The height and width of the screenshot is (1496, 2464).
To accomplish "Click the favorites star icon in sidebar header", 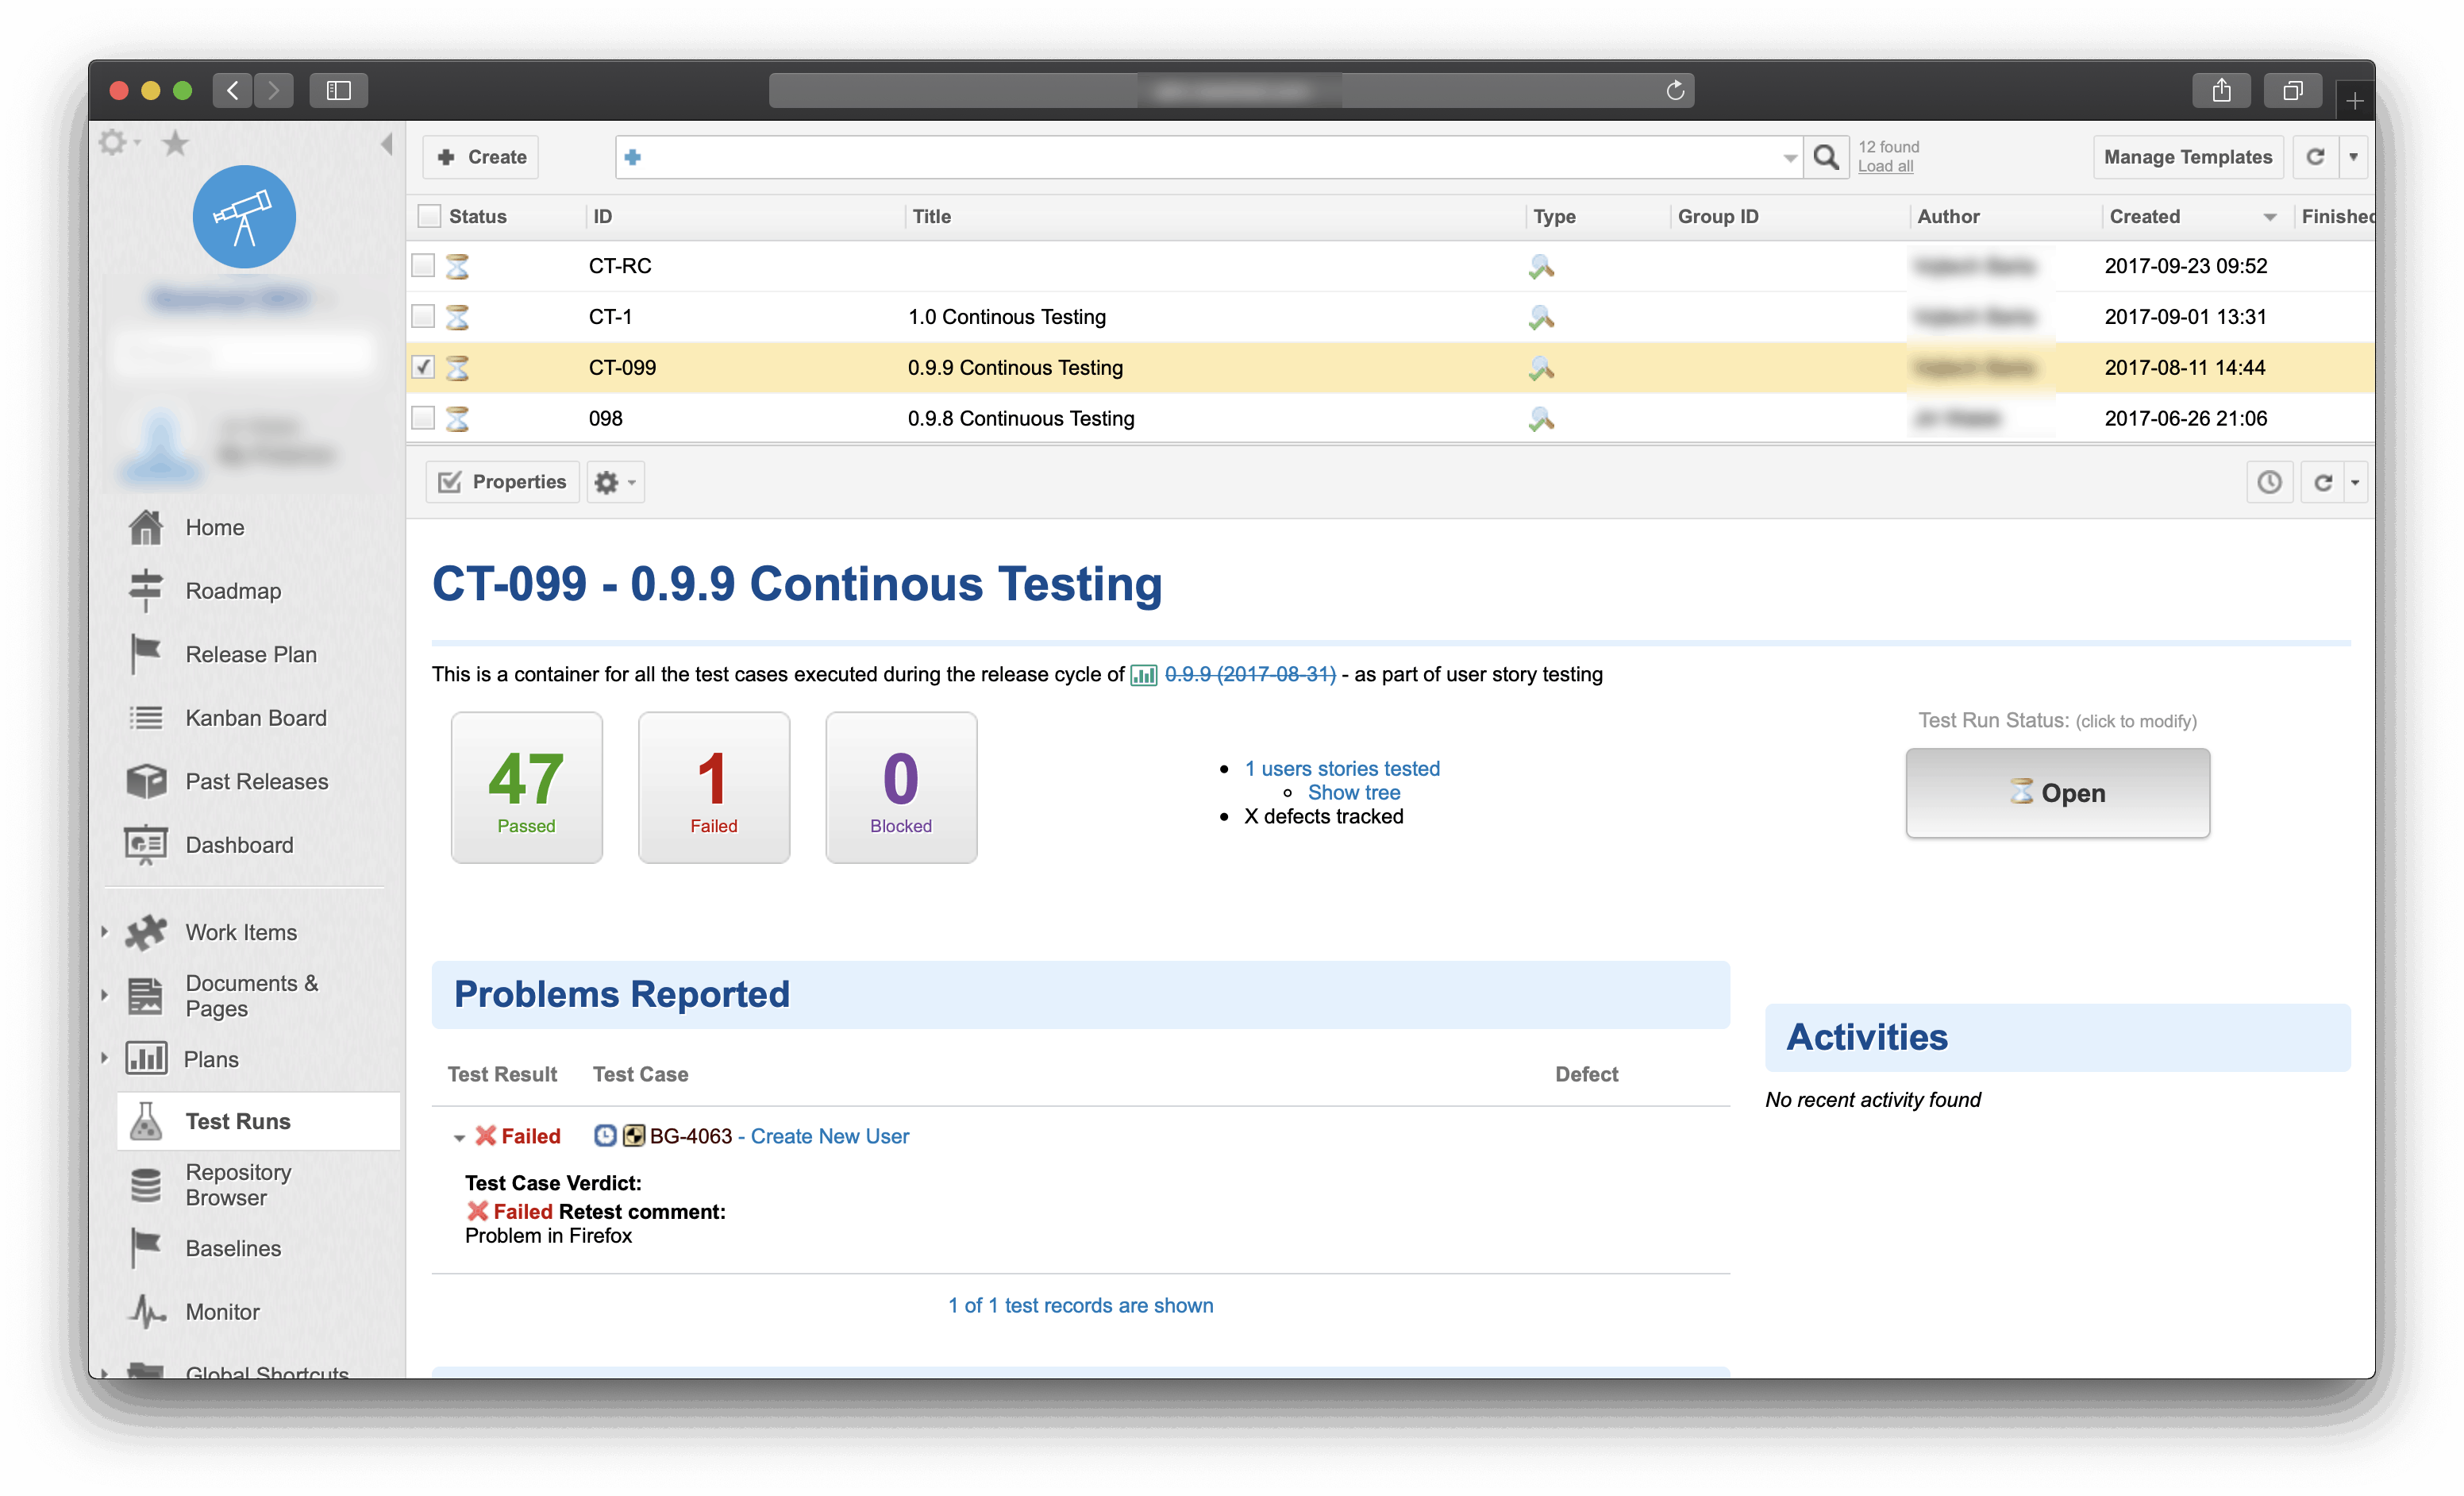I will tap(175, 143).
